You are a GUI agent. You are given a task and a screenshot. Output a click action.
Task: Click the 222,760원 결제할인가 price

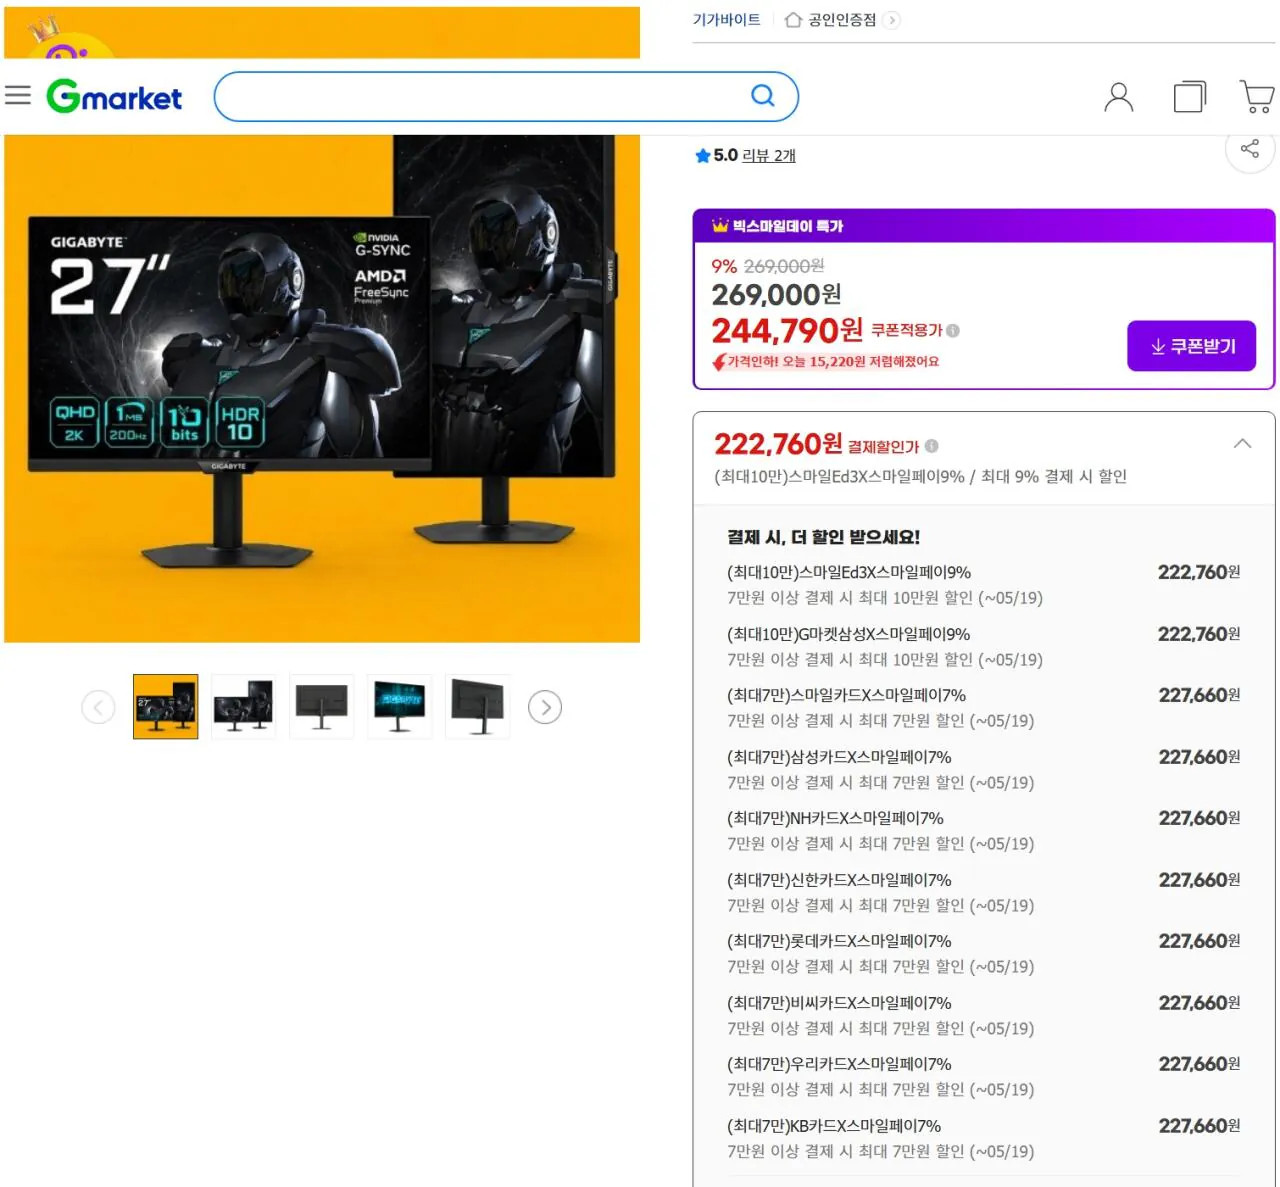click(x=778, y=444)
